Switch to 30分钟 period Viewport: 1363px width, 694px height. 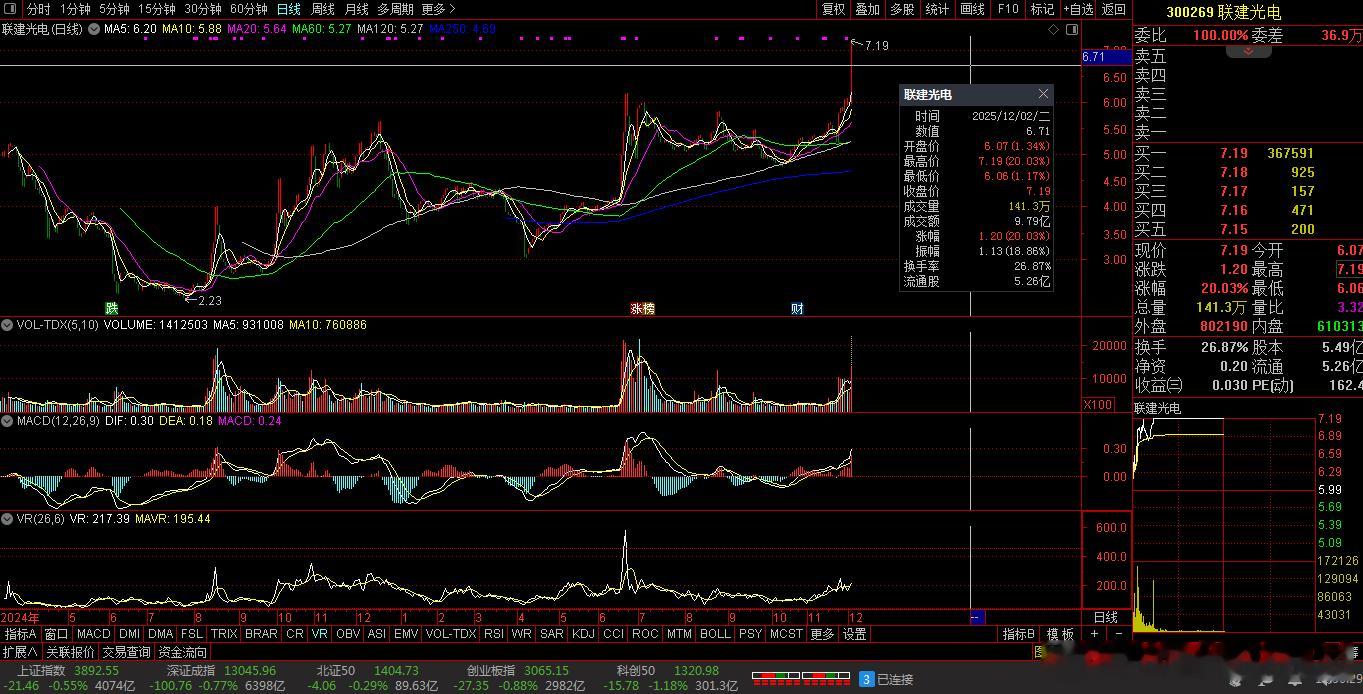coord(203,9)
